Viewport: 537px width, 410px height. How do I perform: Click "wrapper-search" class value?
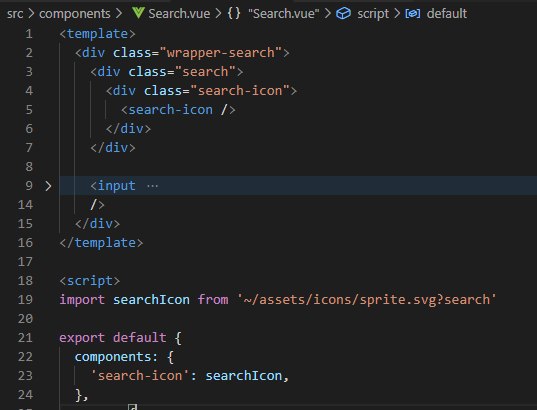(221, 53)
